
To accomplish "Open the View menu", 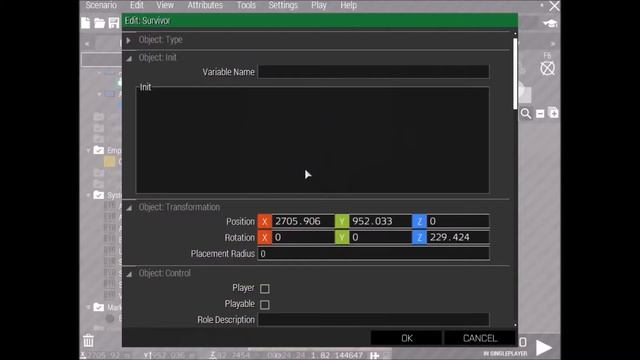I will point(165,5).
